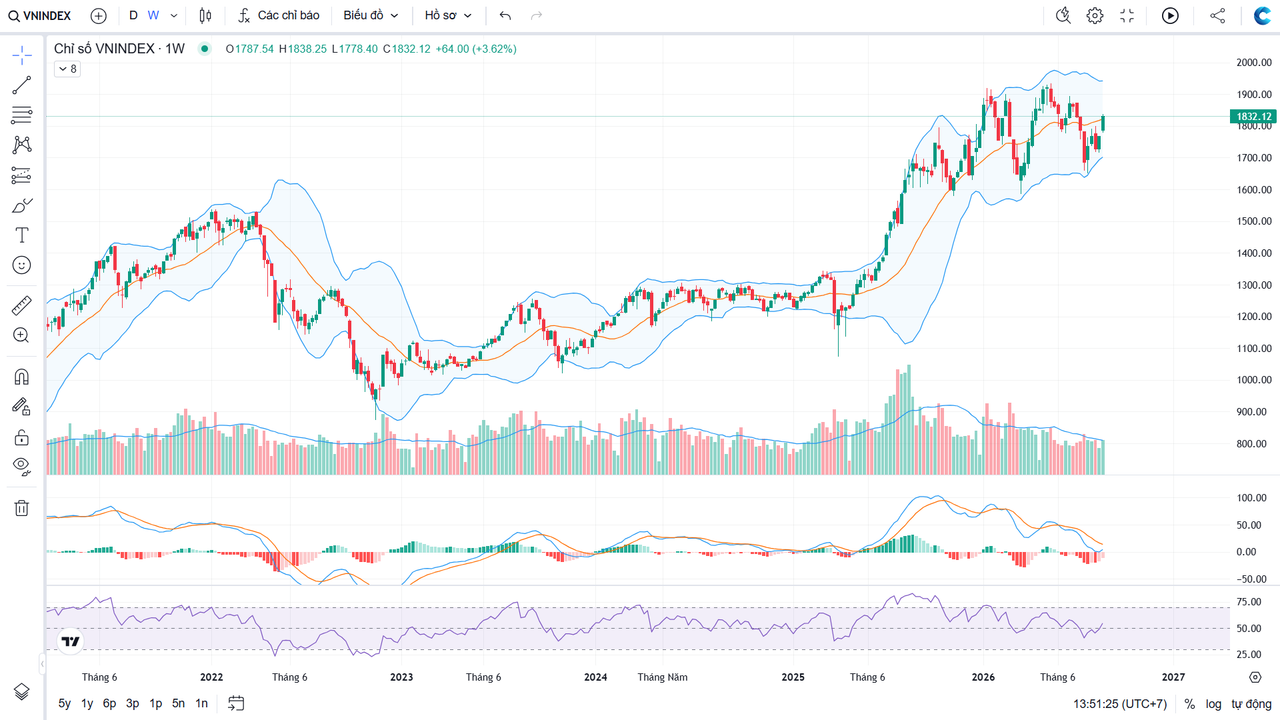Select the 5y date range

point(65,703)
